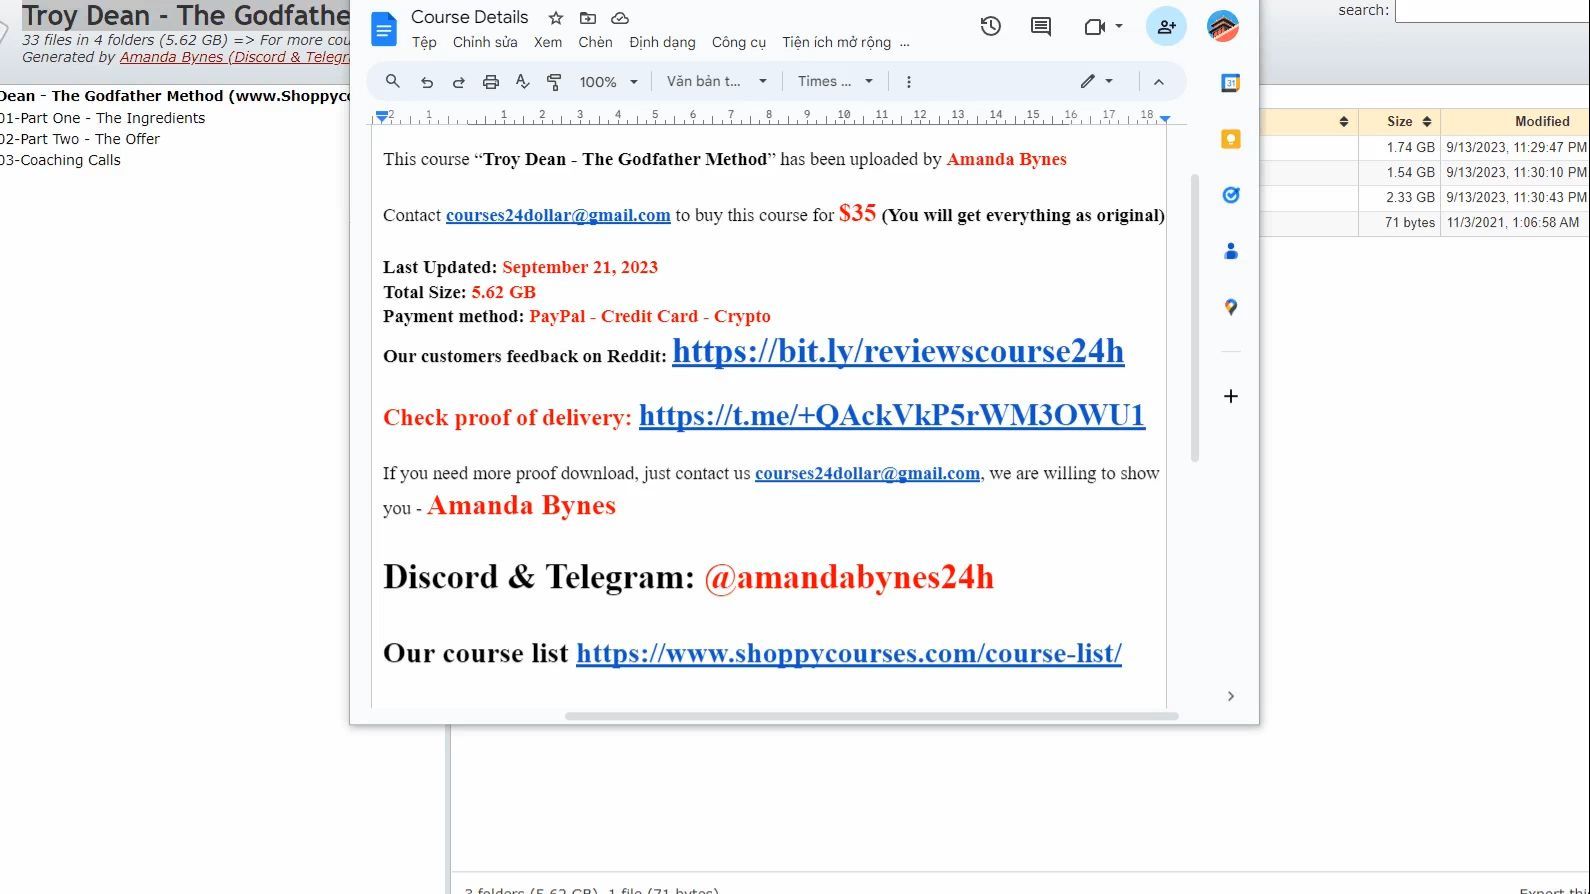Viewport: 1590px width, 894px height.
Task: Open the Tệp menu
Action: click(424, 42)
